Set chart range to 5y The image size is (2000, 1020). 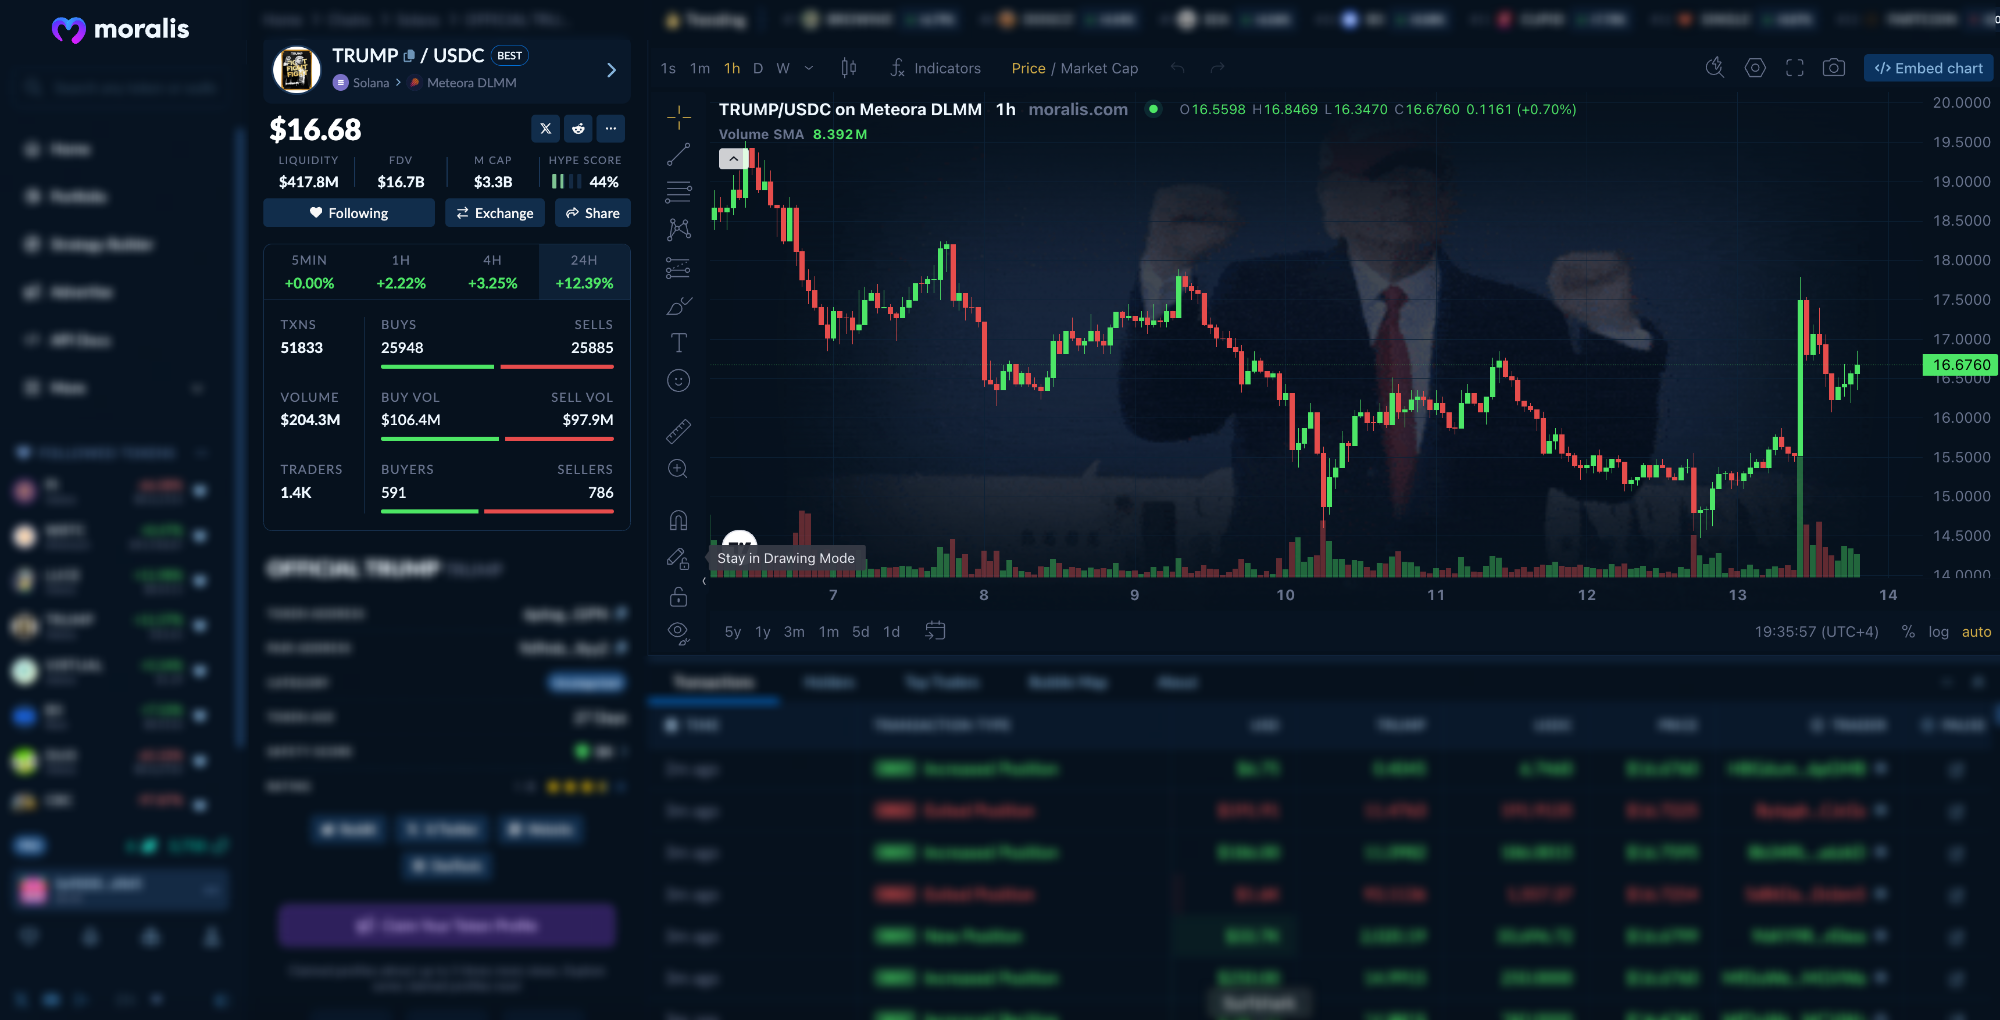(733, 632)
